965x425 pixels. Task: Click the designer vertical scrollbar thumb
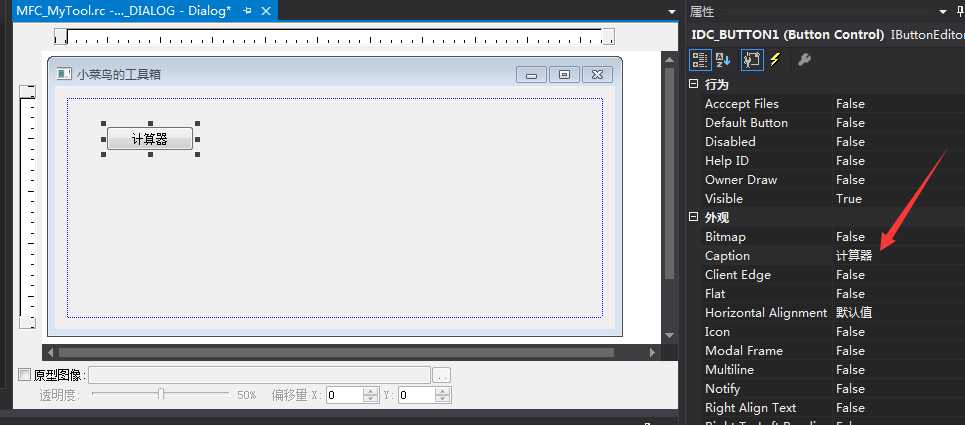tap(670, 175)
